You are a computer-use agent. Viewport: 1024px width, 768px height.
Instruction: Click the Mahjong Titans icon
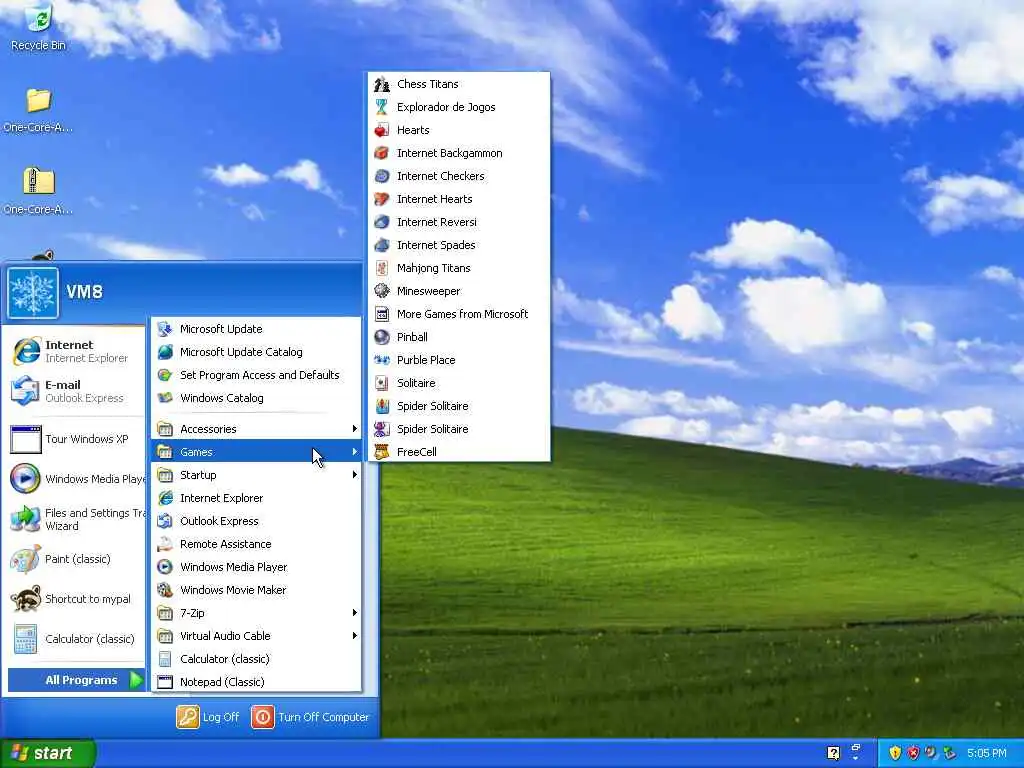[x=382, y=268]
